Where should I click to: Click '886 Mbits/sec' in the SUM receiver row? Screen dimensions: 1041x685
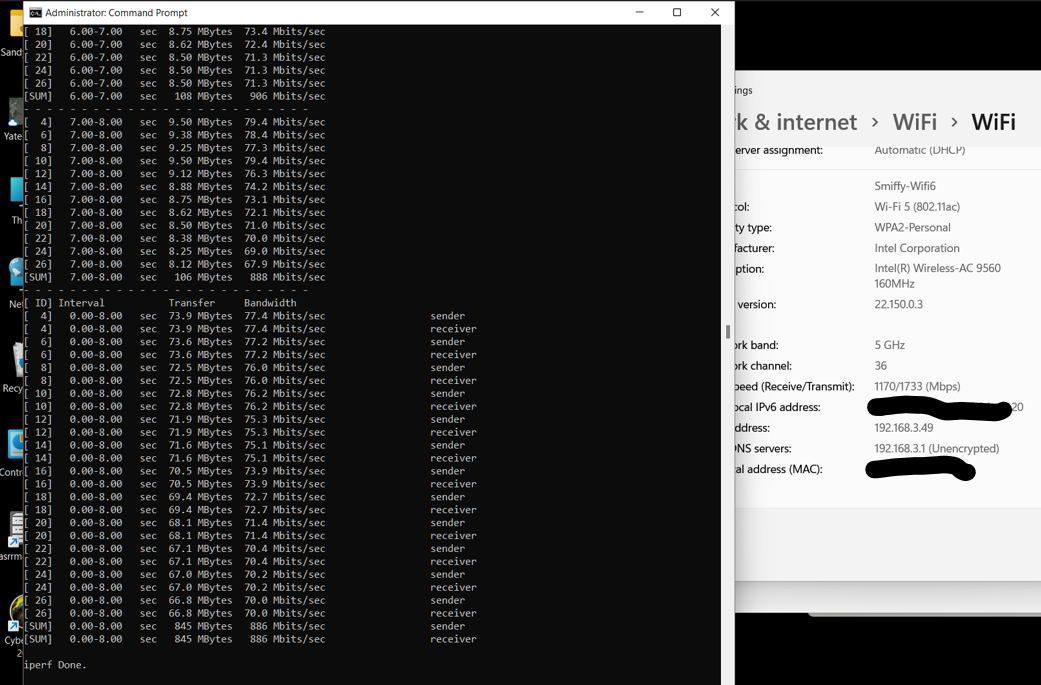click(287, 639)
